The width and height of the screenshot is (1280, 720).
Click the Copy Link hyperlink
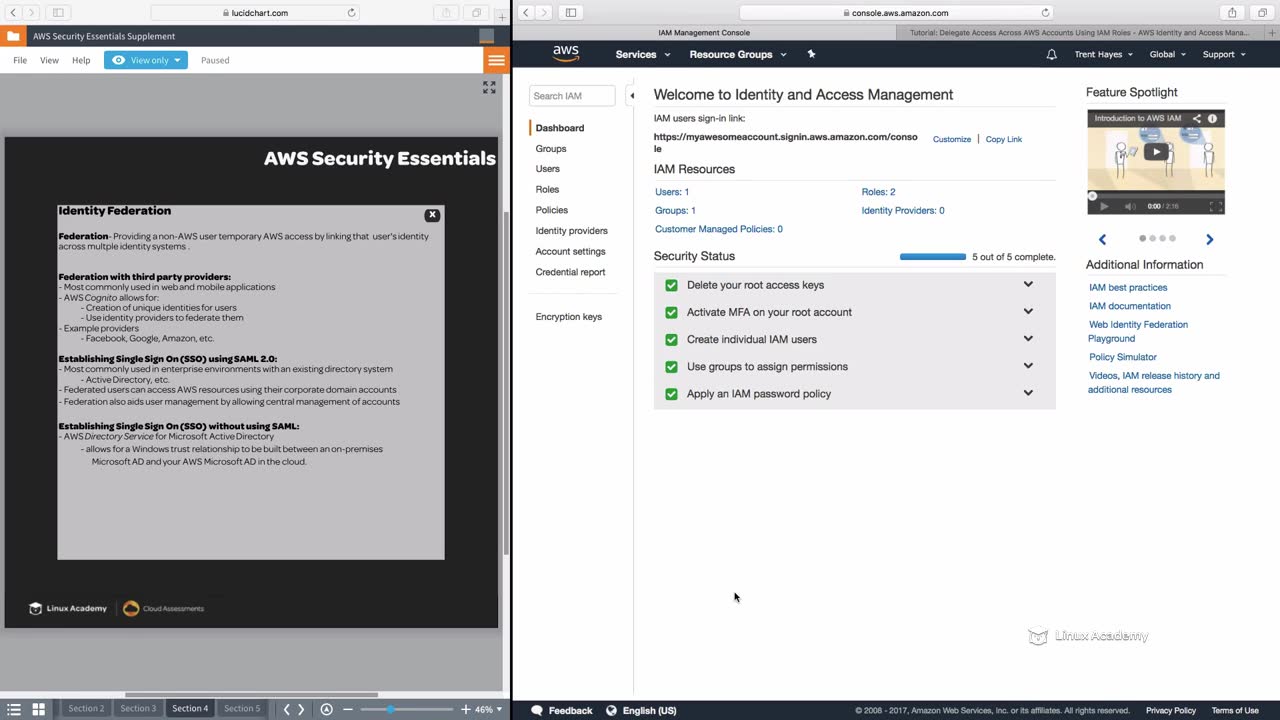[x=1003, y=139]
